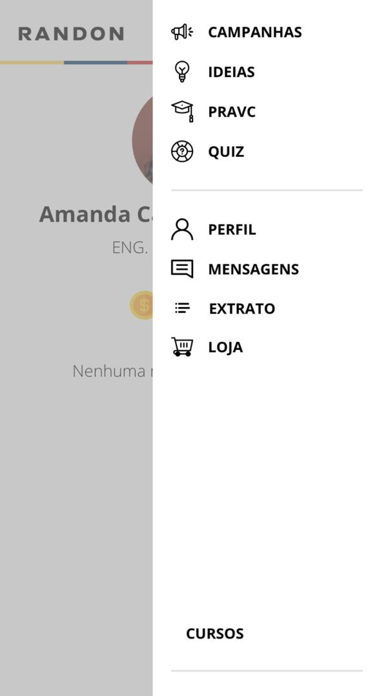Screen dimensions: 392x696
Task: Open MENSAGENS menu label
Action: pyautogui.click(x=253, y=269)
